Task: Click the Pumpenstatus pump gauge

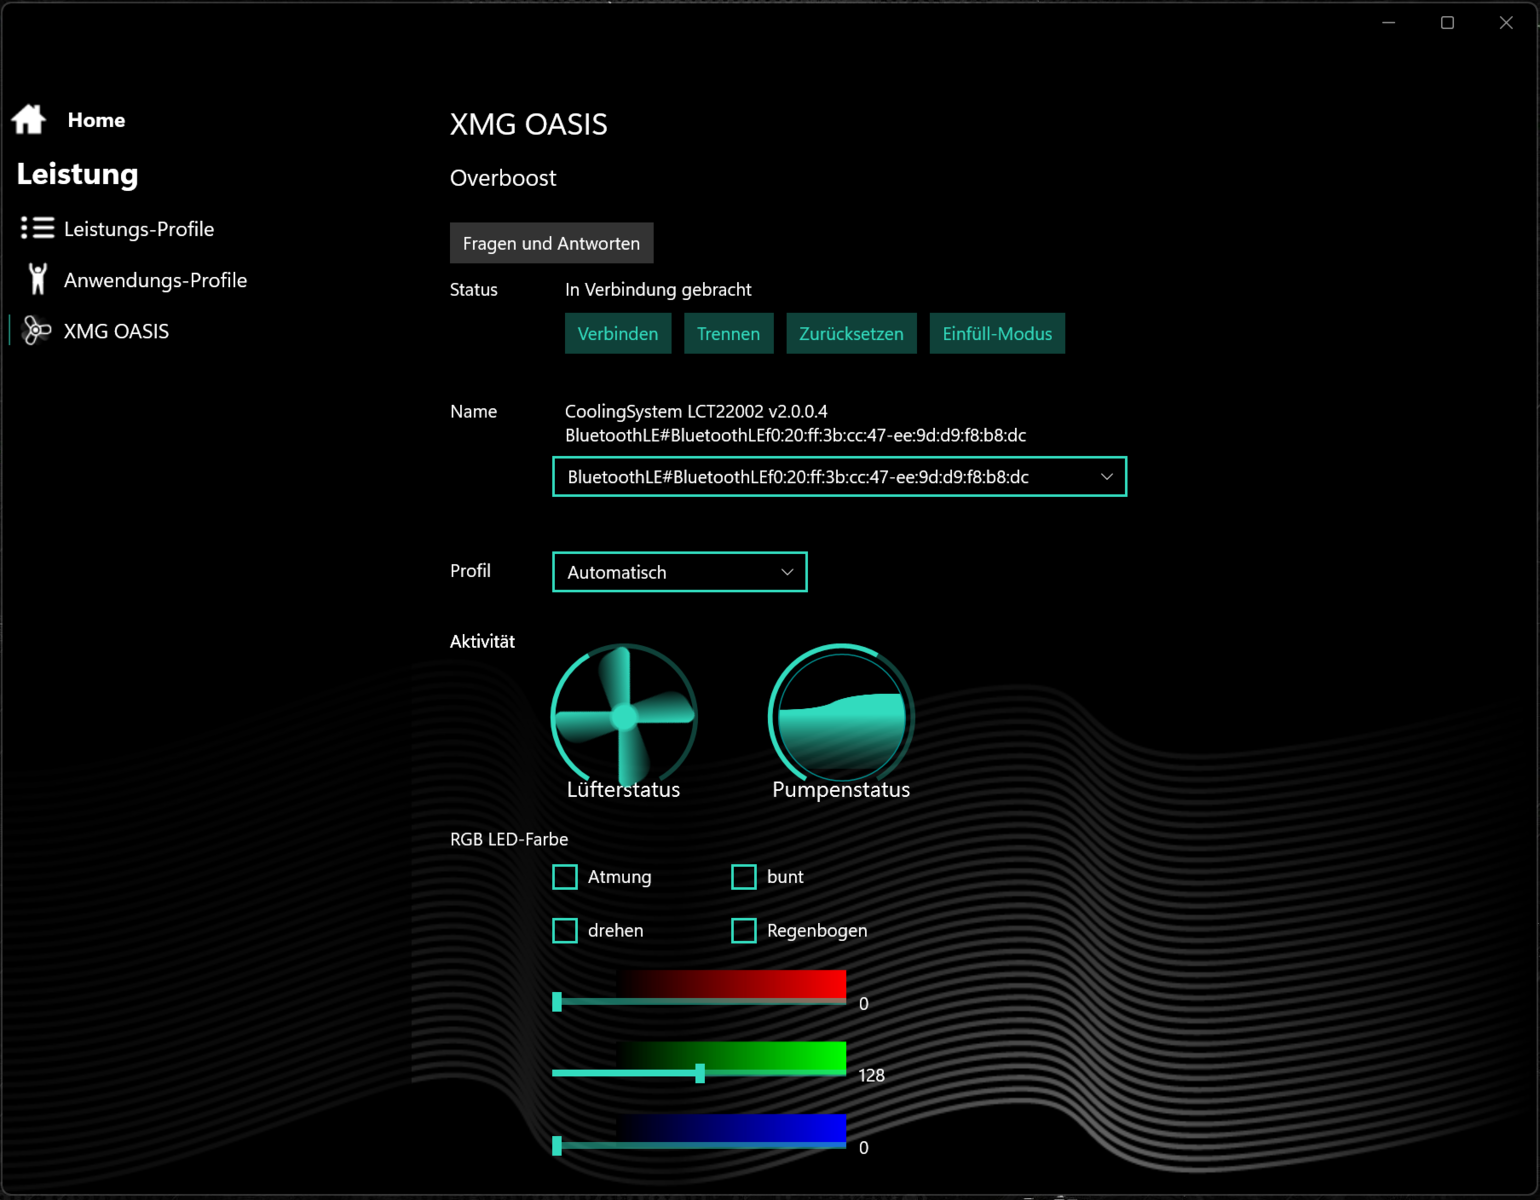Action: (x=841, y=714)
